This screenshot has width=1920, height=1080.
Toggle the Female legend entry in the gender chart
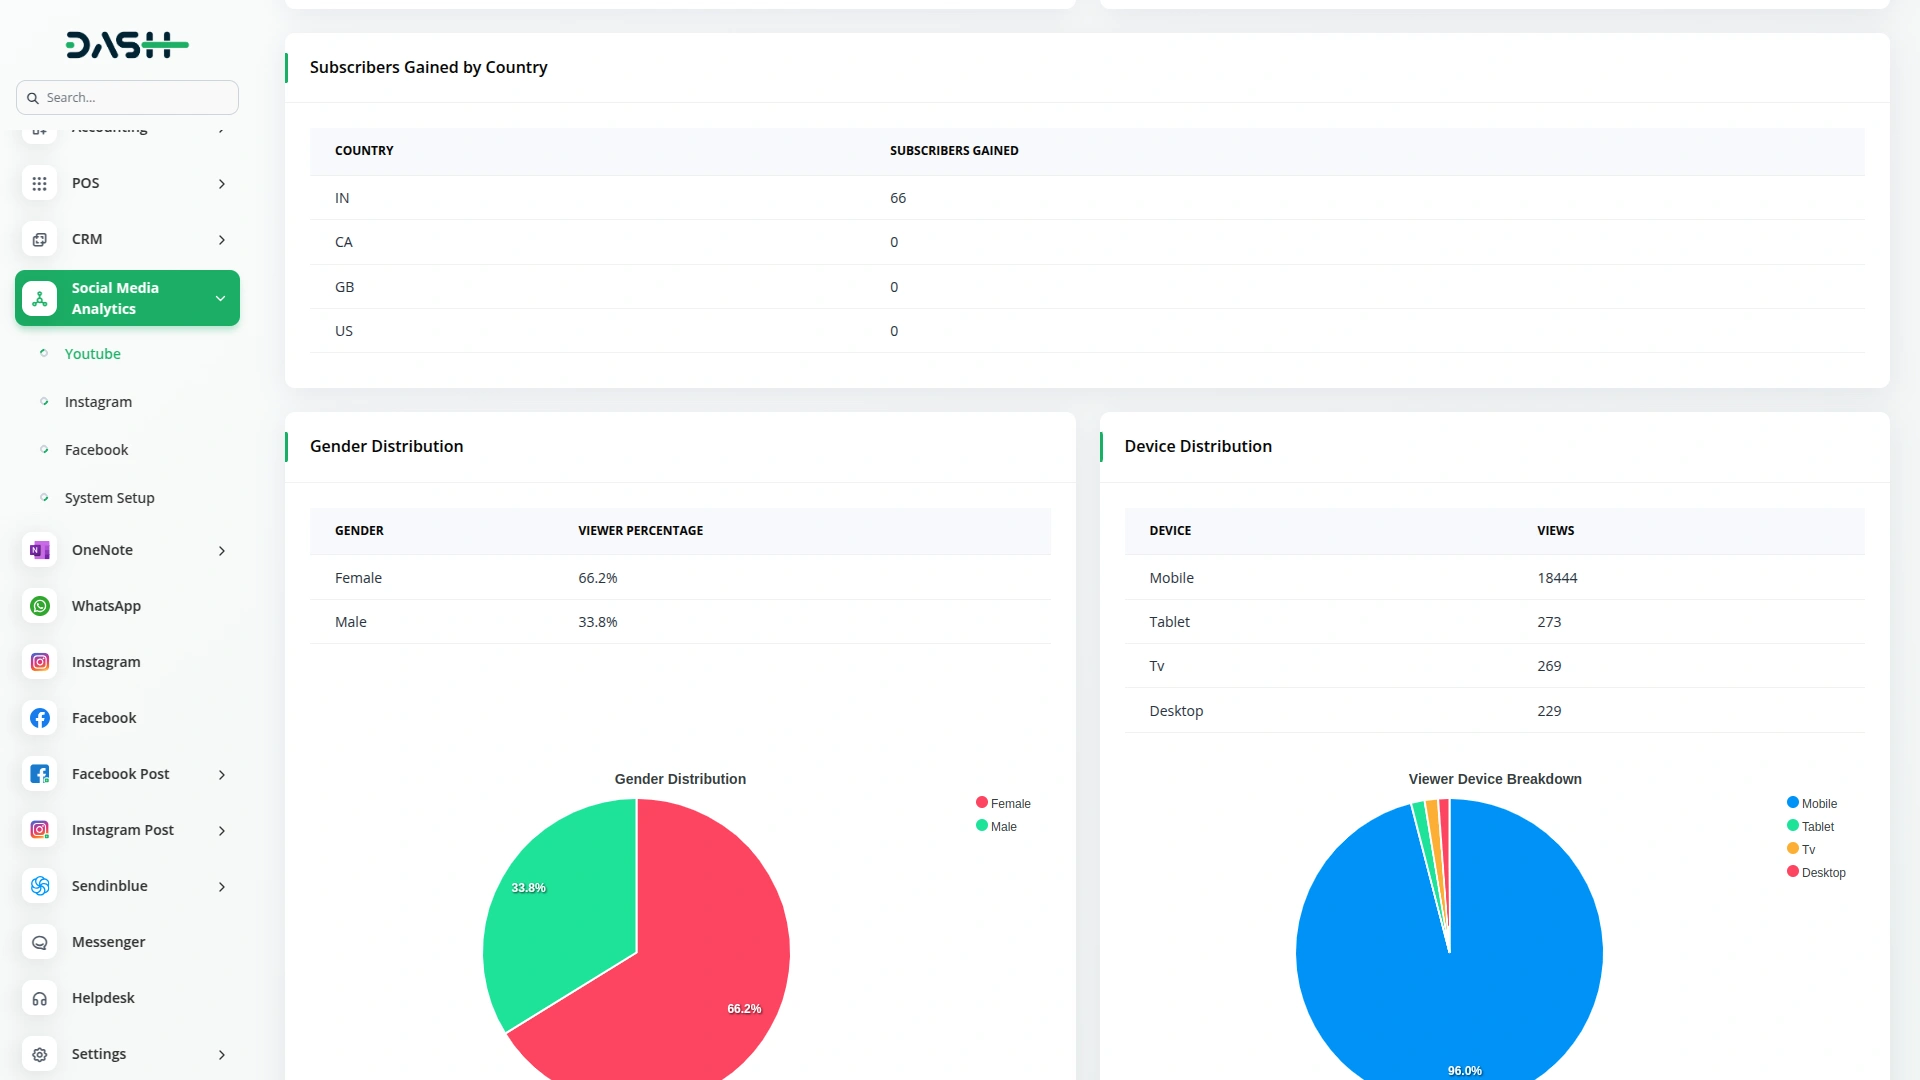click(1003, 803)
